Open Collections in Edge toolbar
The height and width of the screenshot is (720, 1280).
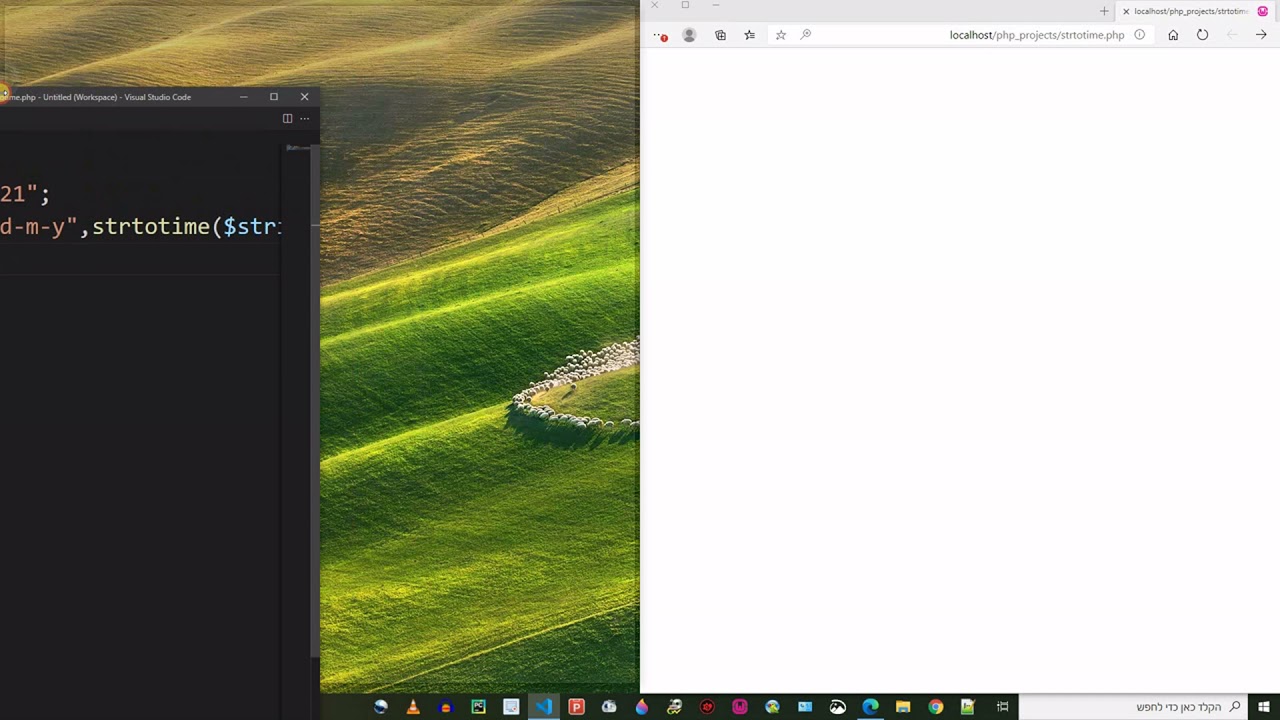point(720,35)
